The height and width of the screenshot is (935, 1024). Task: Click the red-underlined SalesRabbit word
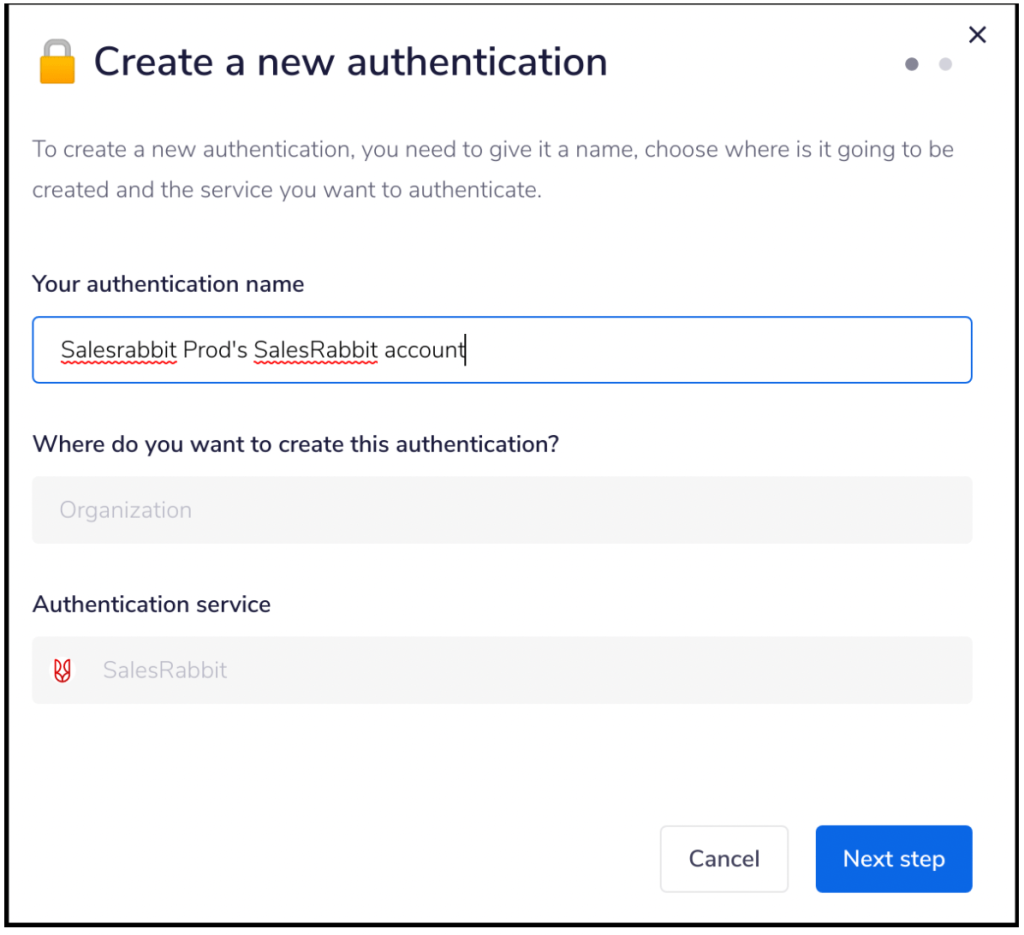click(x=314, y=349)
